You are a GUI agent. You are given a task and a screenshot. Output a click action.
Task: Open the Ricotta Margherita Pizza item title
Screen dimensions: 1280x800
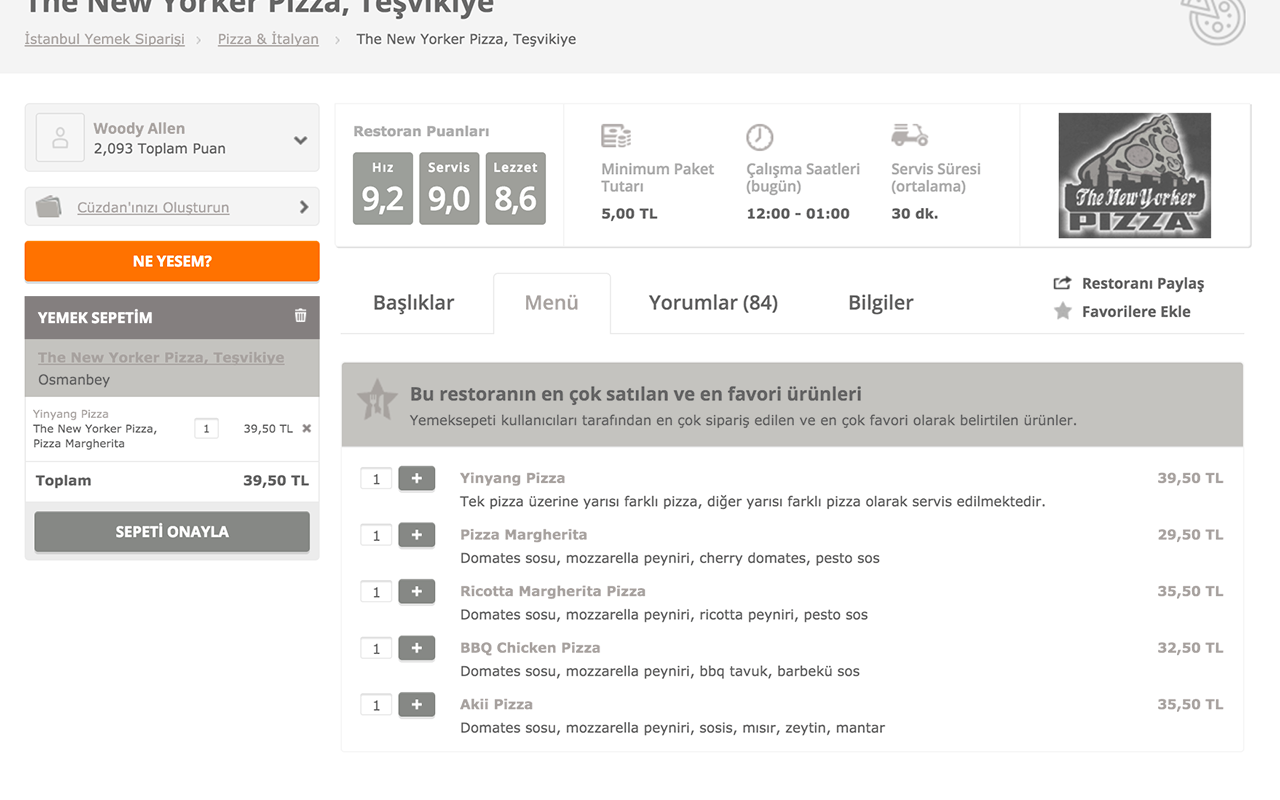553,591
